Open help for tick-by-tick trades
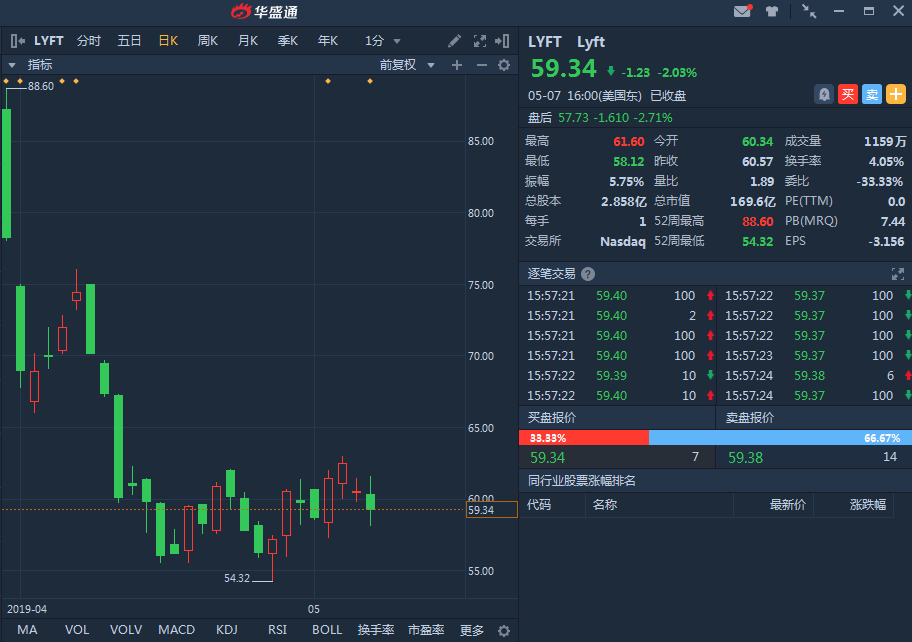The height and width of the screenshot is (642, 912). coord(588,274)
